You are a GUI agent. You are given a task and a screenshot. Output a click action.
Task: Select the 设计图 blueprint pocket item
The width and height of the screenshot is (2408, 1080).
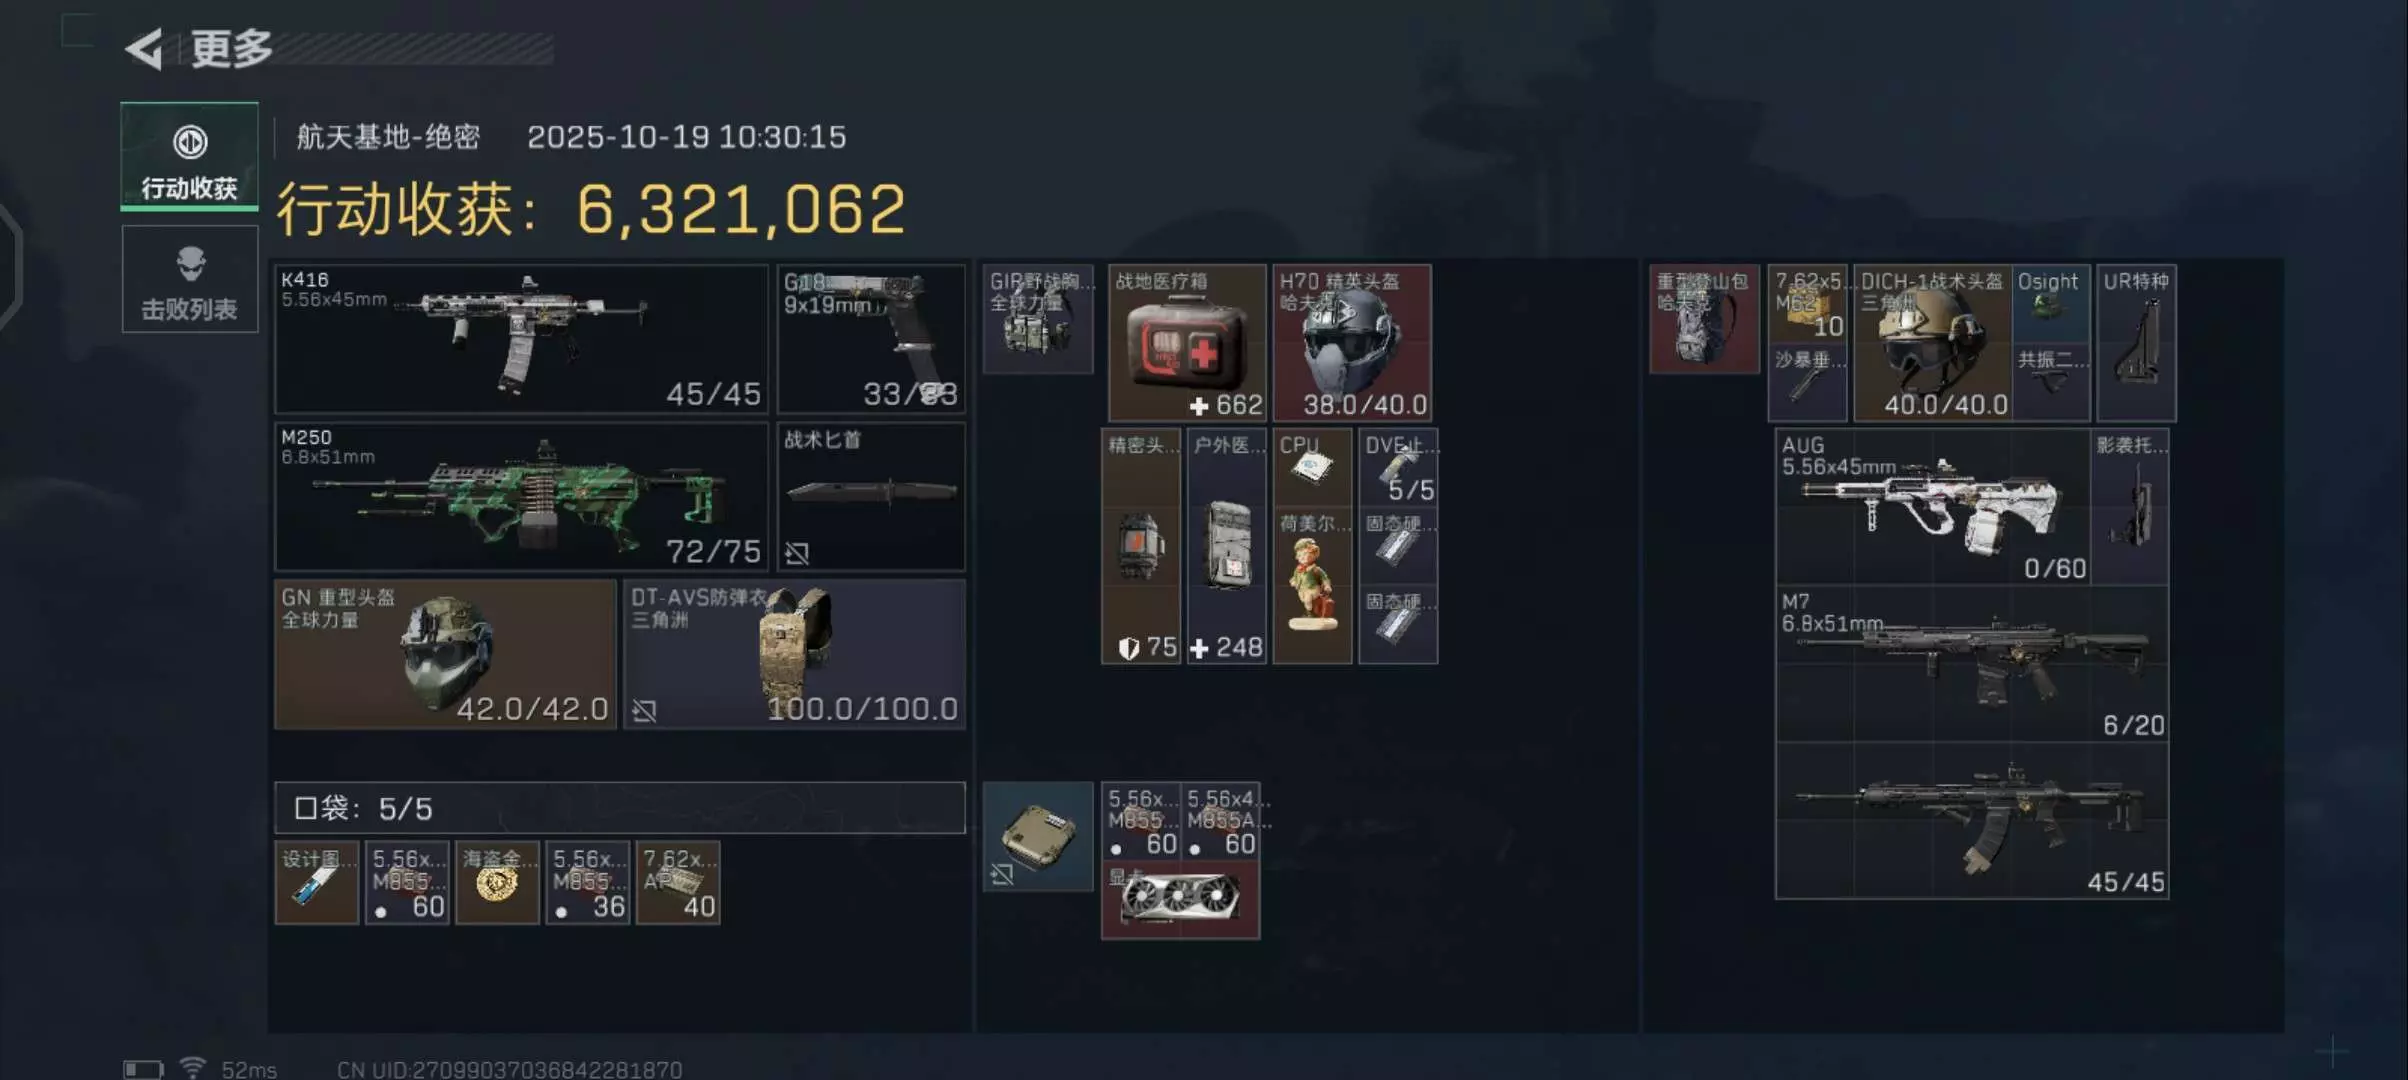coord(317,883)
